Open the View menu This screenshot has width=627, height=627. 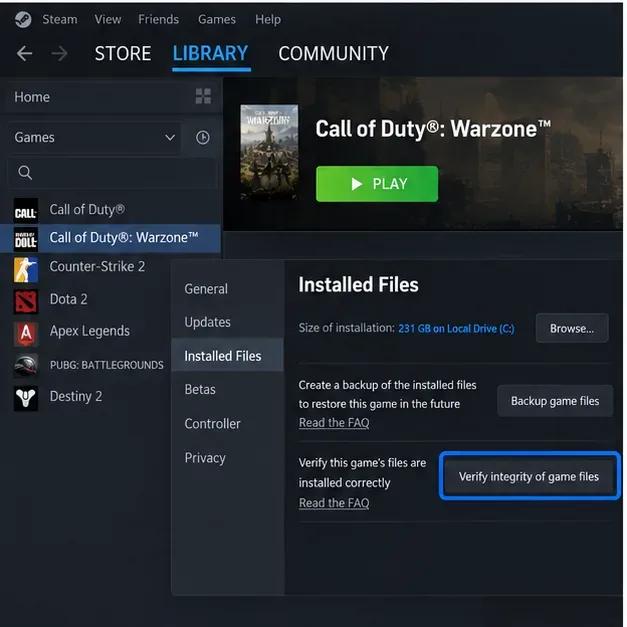click(x=108, y=19)
